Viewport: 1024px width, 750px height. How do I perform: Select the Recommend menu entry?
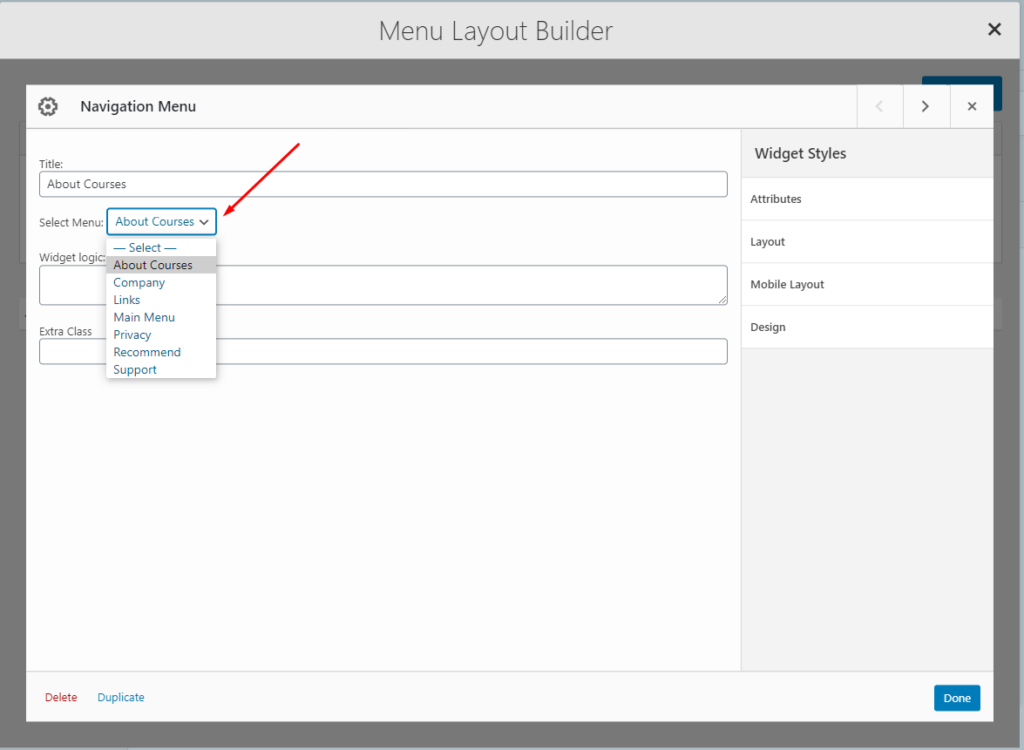147,352
